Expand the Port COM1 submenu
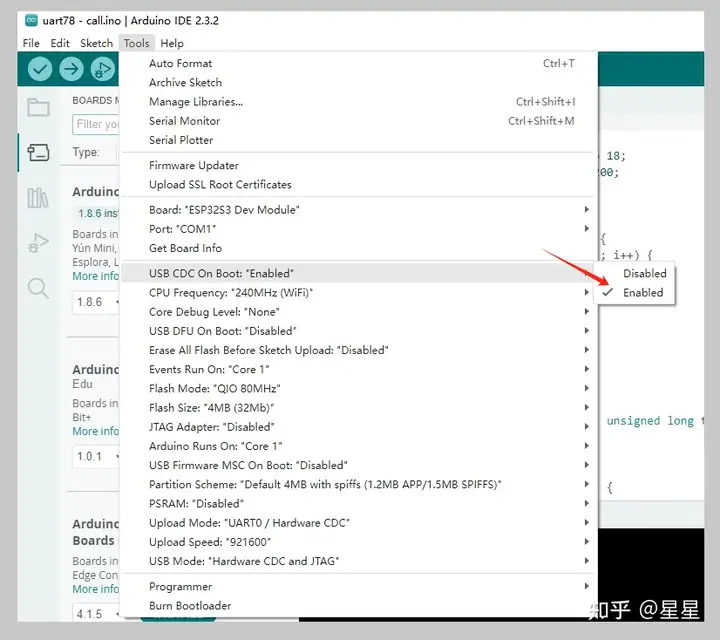Viewport: 720px width, 640px height. tap(359, 229)
